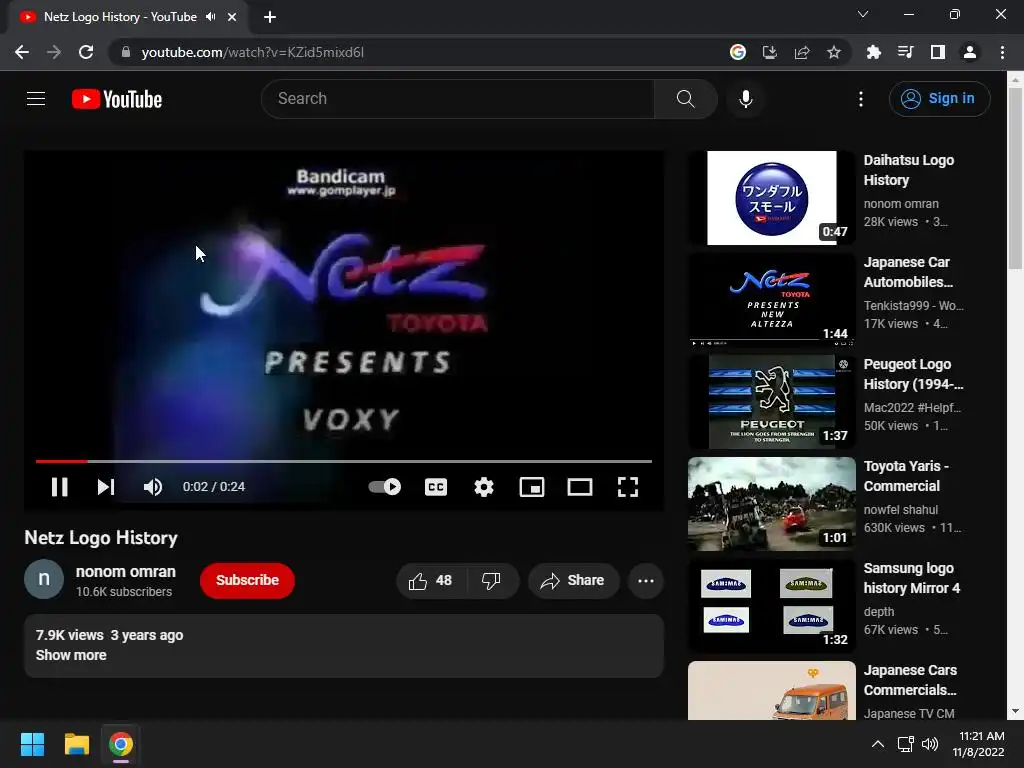Skip to the next video
This screenshot has height=768, width=1024.
(106, 487)
